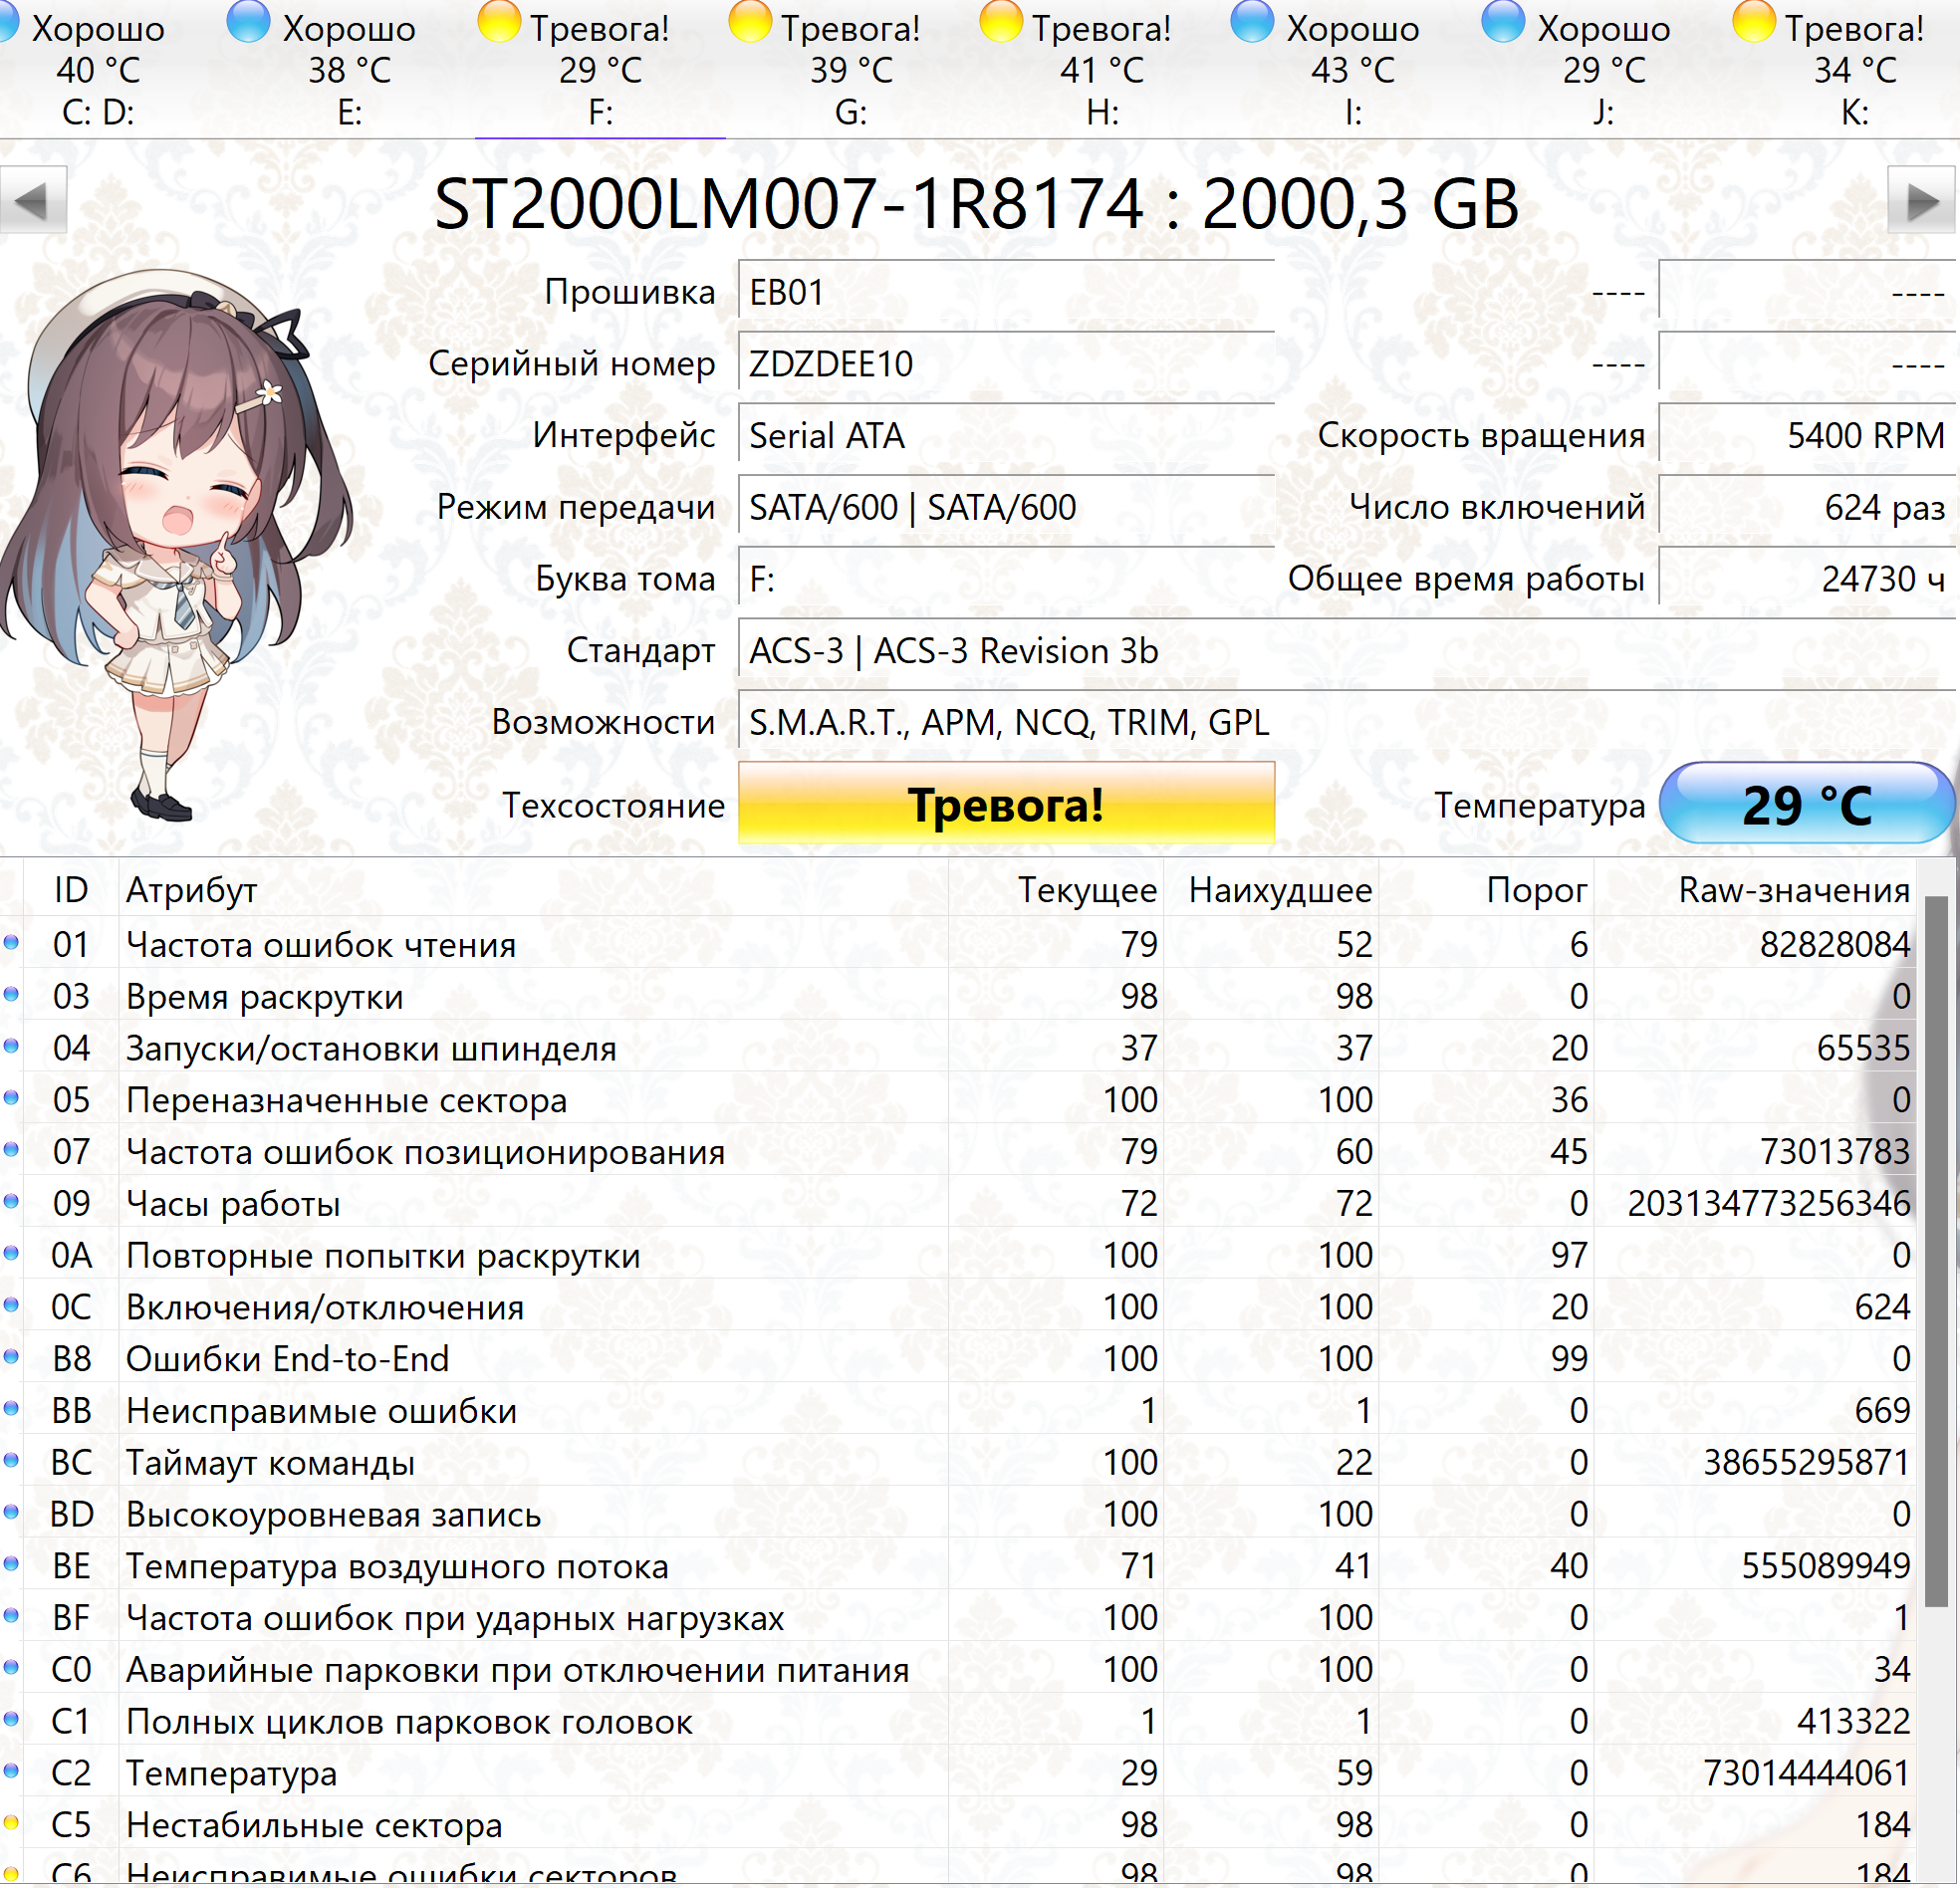Click the Raw-значения column header
This screenshot has width=1960, height=1888.
(1755, 889)
